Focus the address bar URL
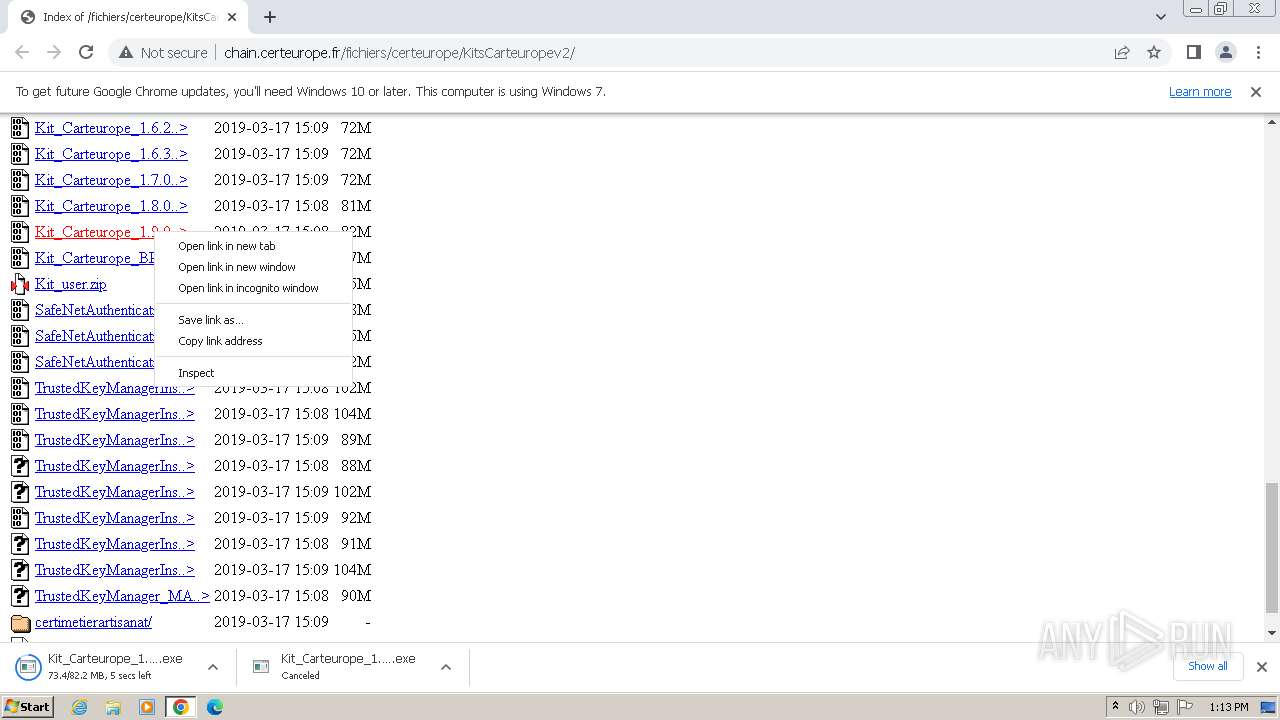Viewport: 1280px width, 720px height. [399, 52]
